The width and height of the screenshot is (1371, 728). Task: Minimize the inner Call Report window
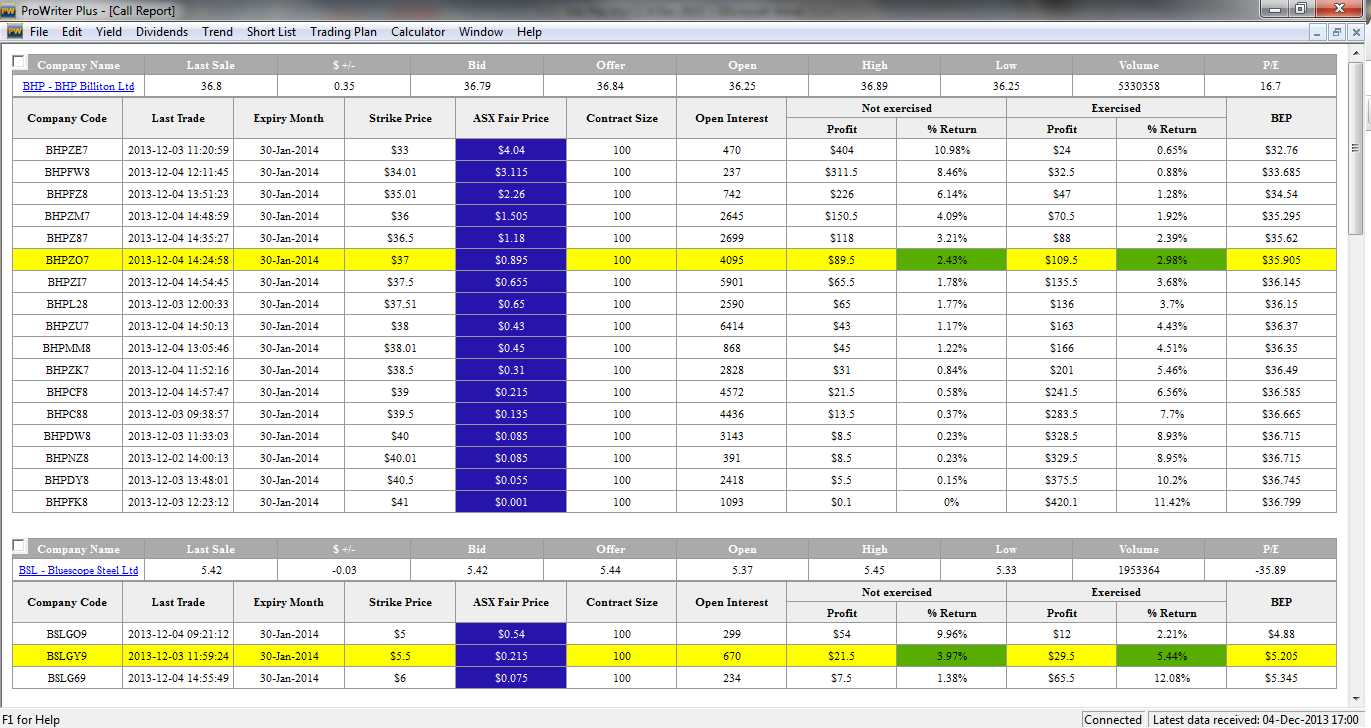(1317, 32)
